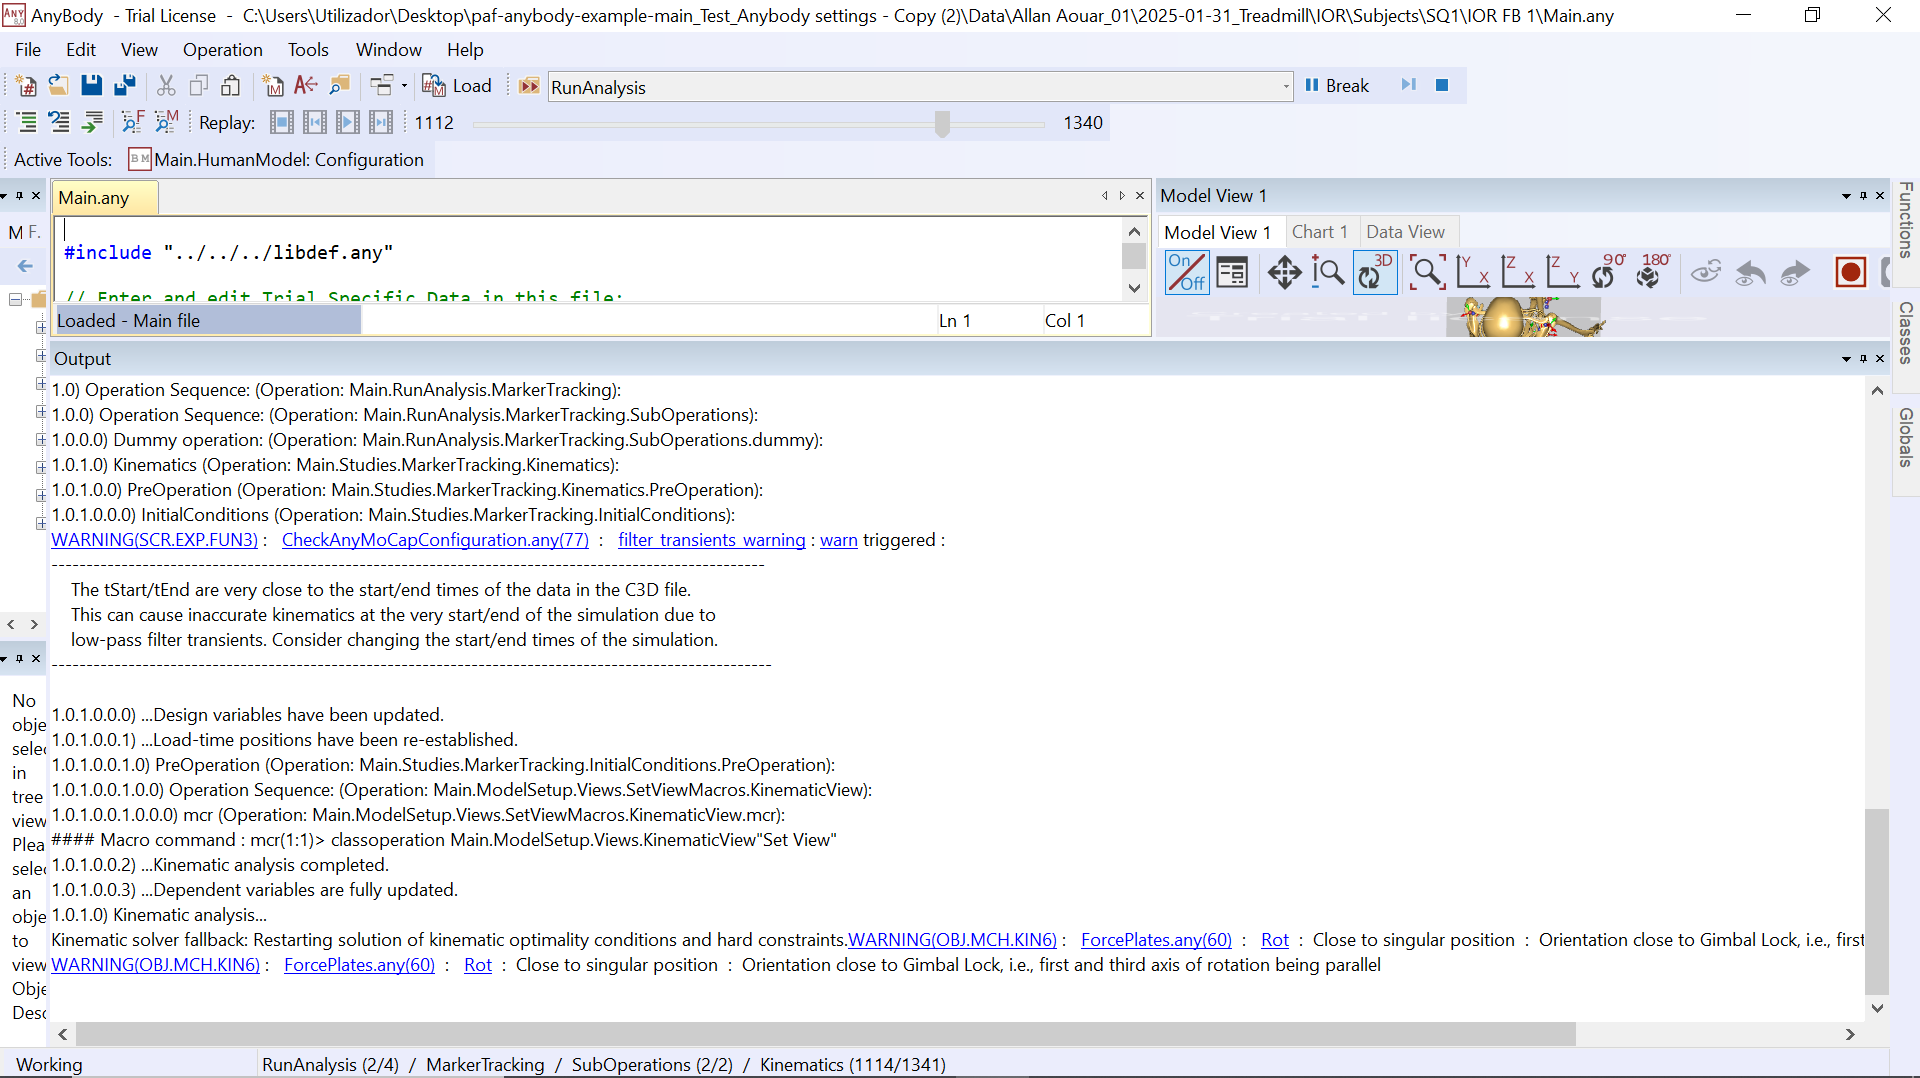Toggle Model View On/Off button
Image resolution: width=1920 pixels, height=1078 pixels.
click(1187, 272)
